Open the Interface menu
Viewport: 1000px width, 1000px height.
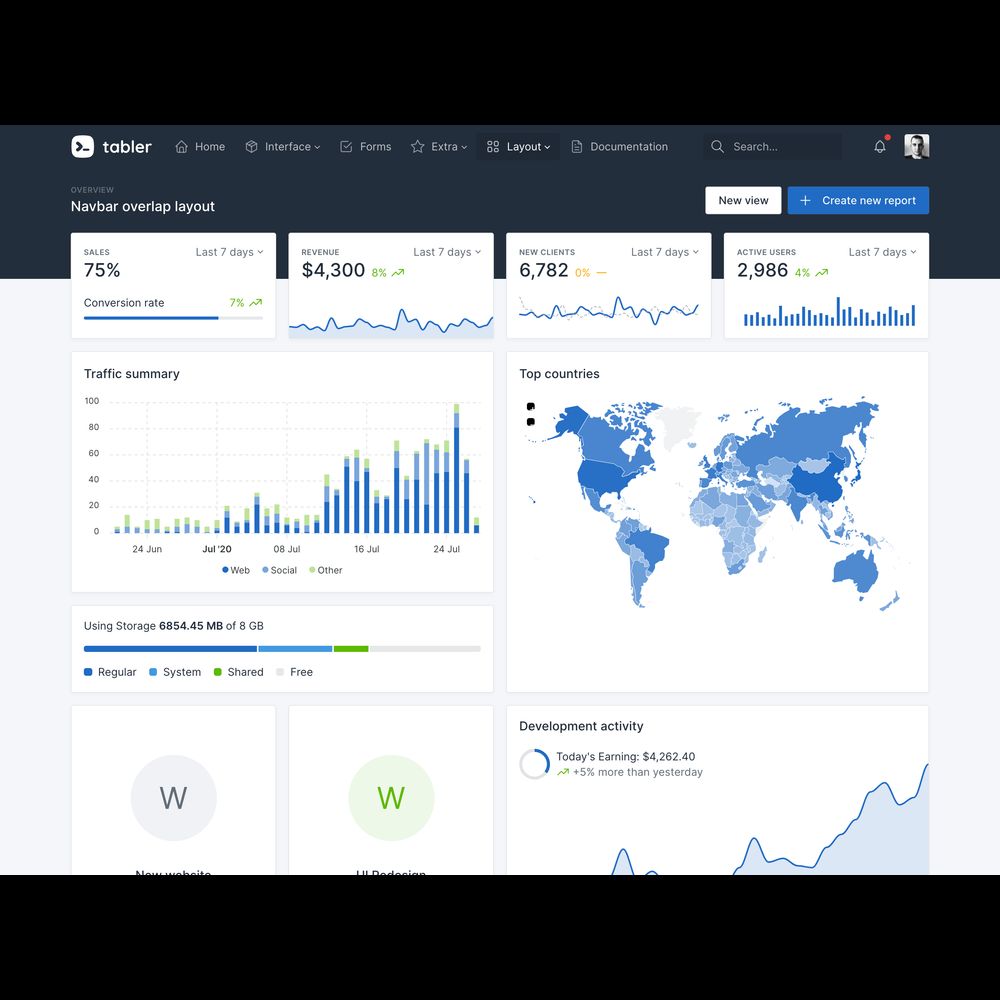[283, 147]
